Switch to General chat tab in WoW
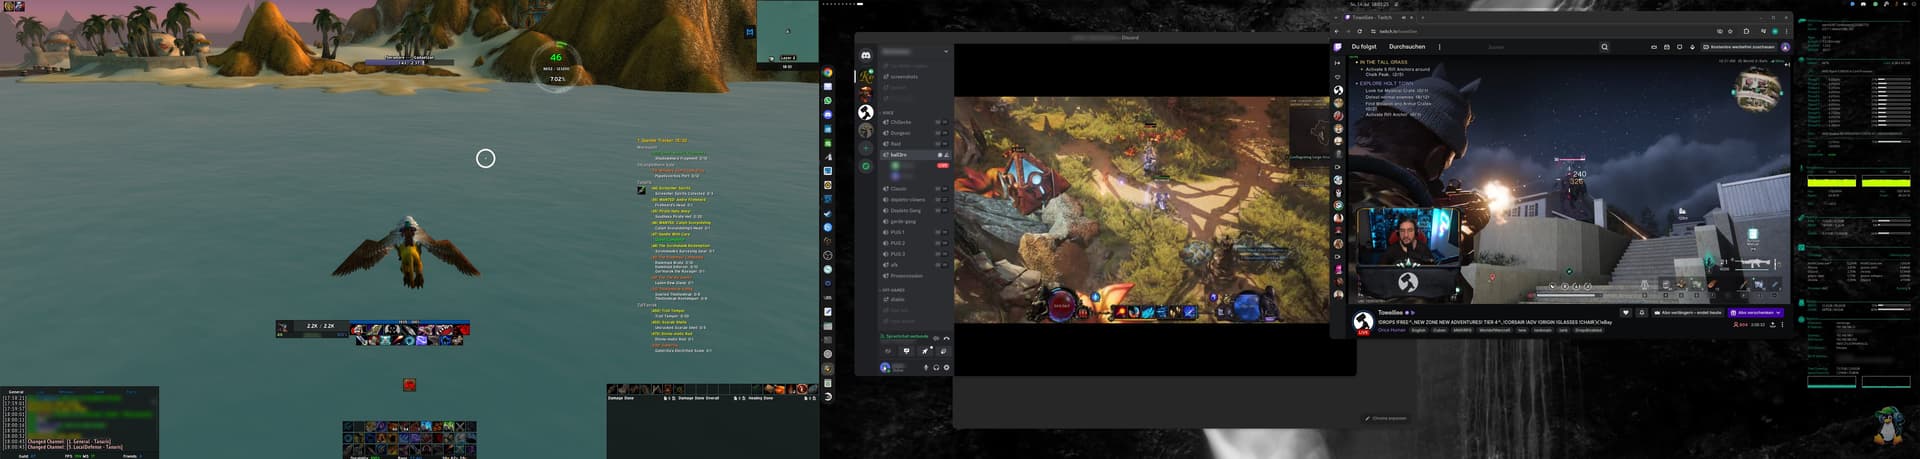Viewport: 1920px width, 459px height. [x=16, y=391]
